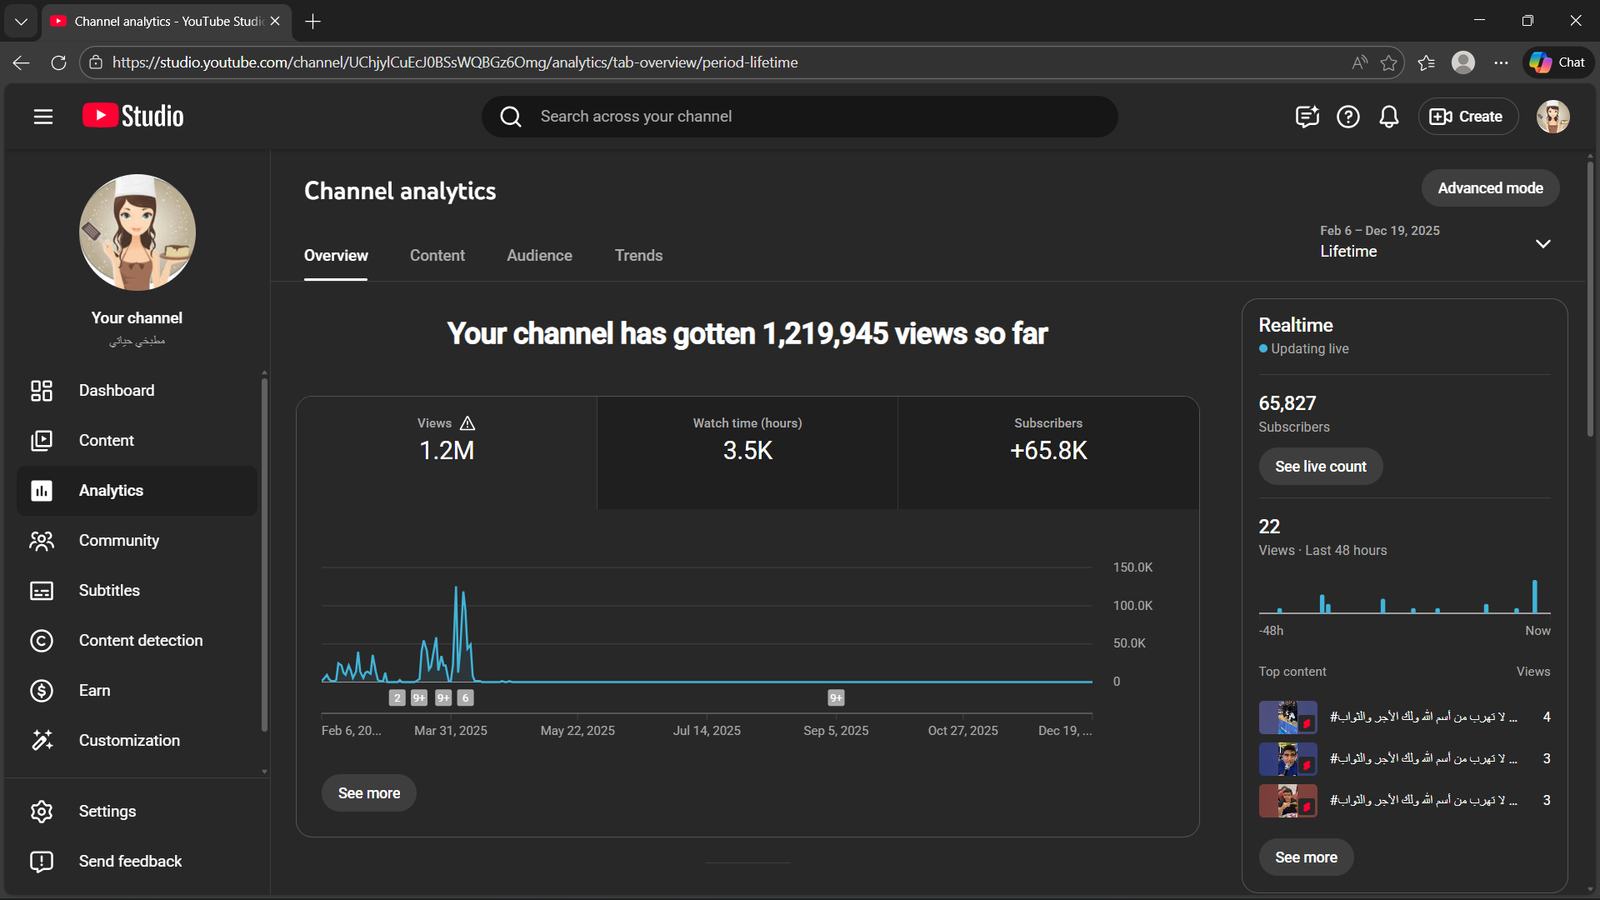Click the See live count button

(x=1320, y=467)
